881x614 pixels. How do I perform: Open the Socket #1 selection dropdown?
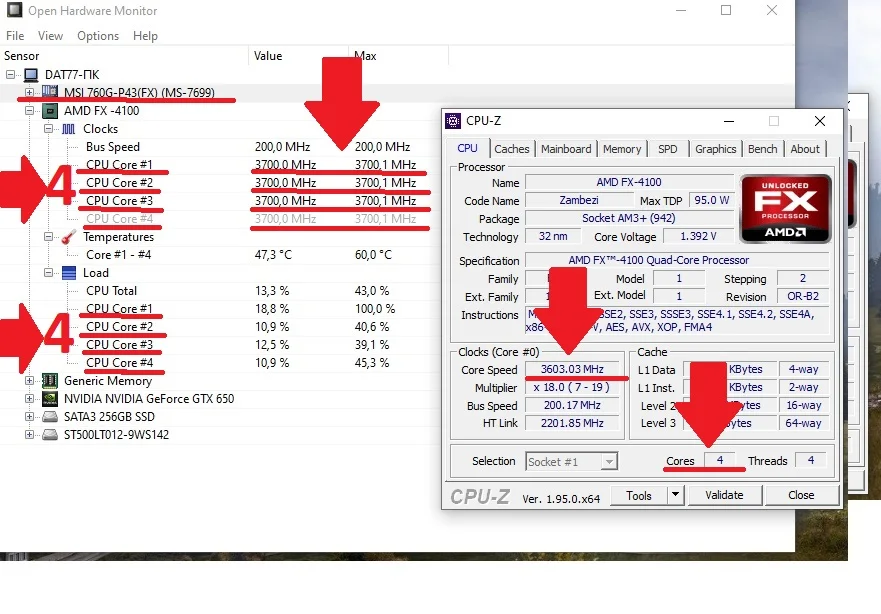coord(608,462)
